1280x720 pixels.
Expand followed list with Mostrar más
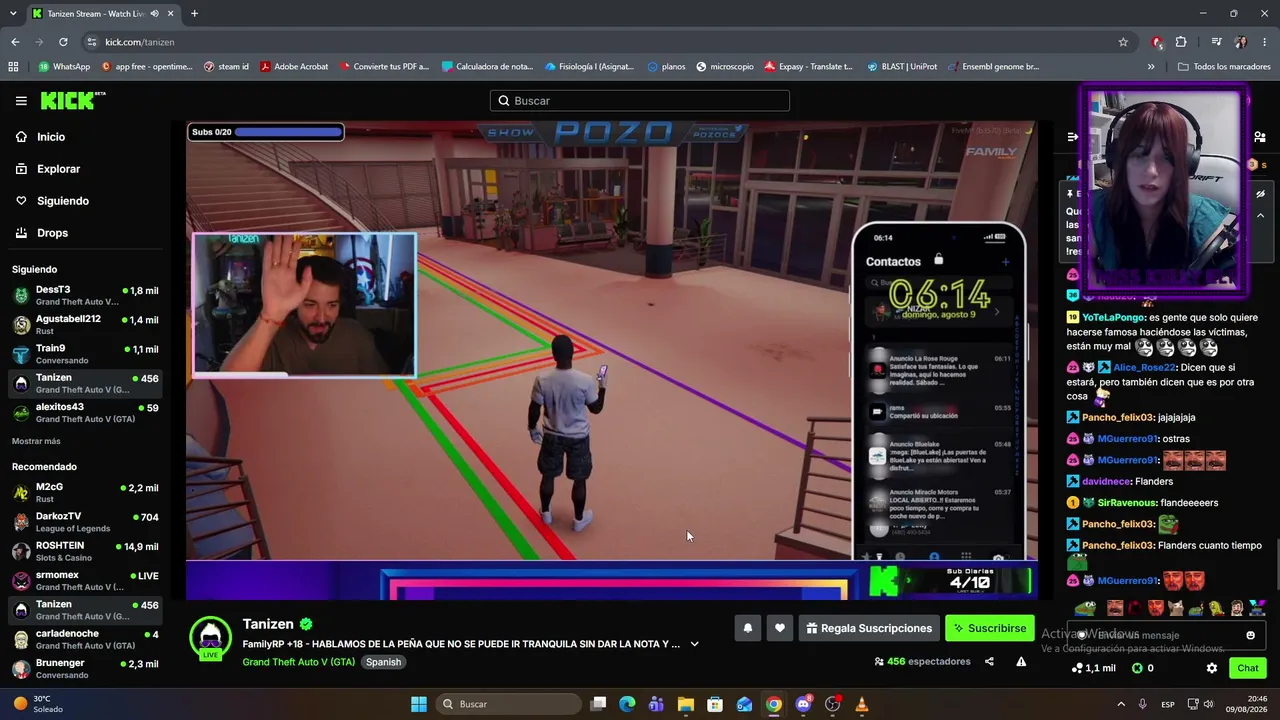(36, 441)
